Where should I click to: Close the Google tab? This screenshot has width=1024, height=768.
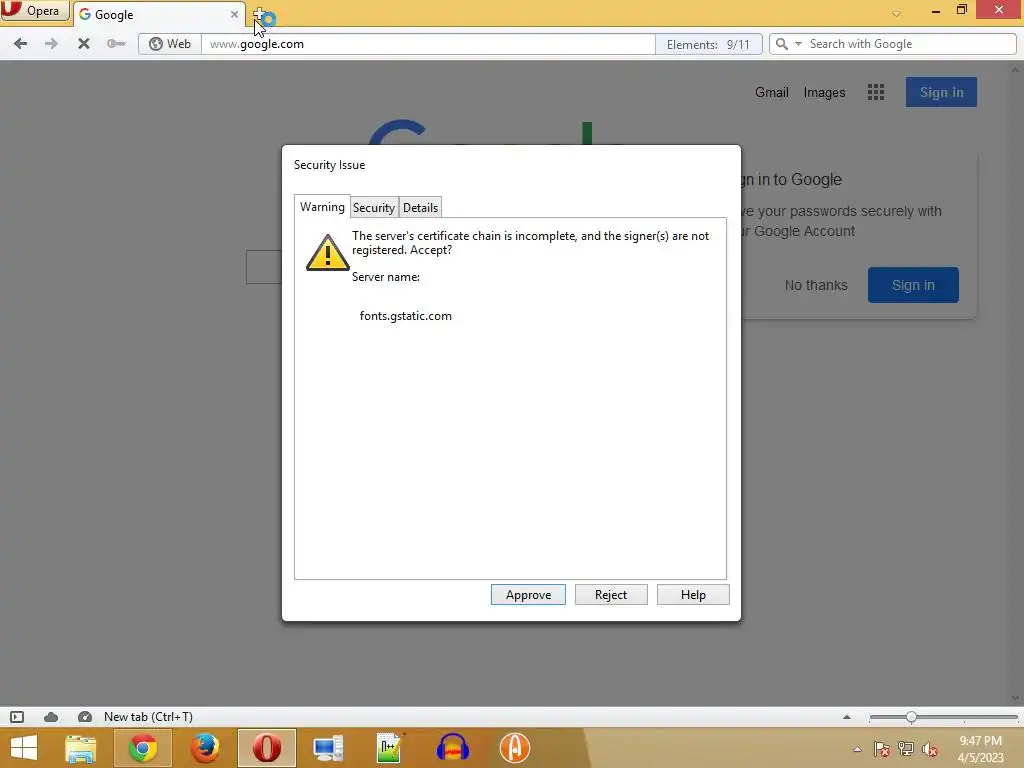point(234,14)
